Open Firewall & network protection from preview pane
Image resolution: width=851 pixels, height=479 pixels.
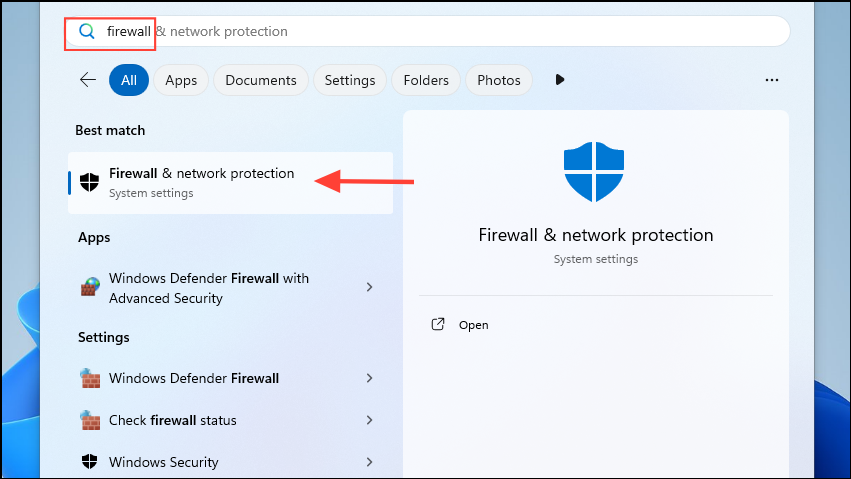tap(473, 325)
